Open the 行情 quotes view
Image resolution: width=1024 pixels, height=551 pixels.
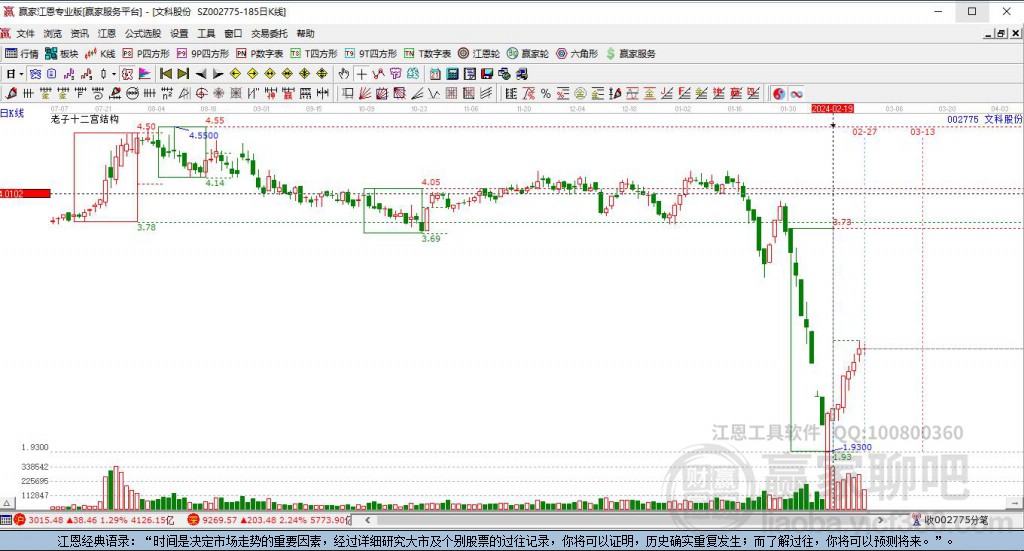22,54
